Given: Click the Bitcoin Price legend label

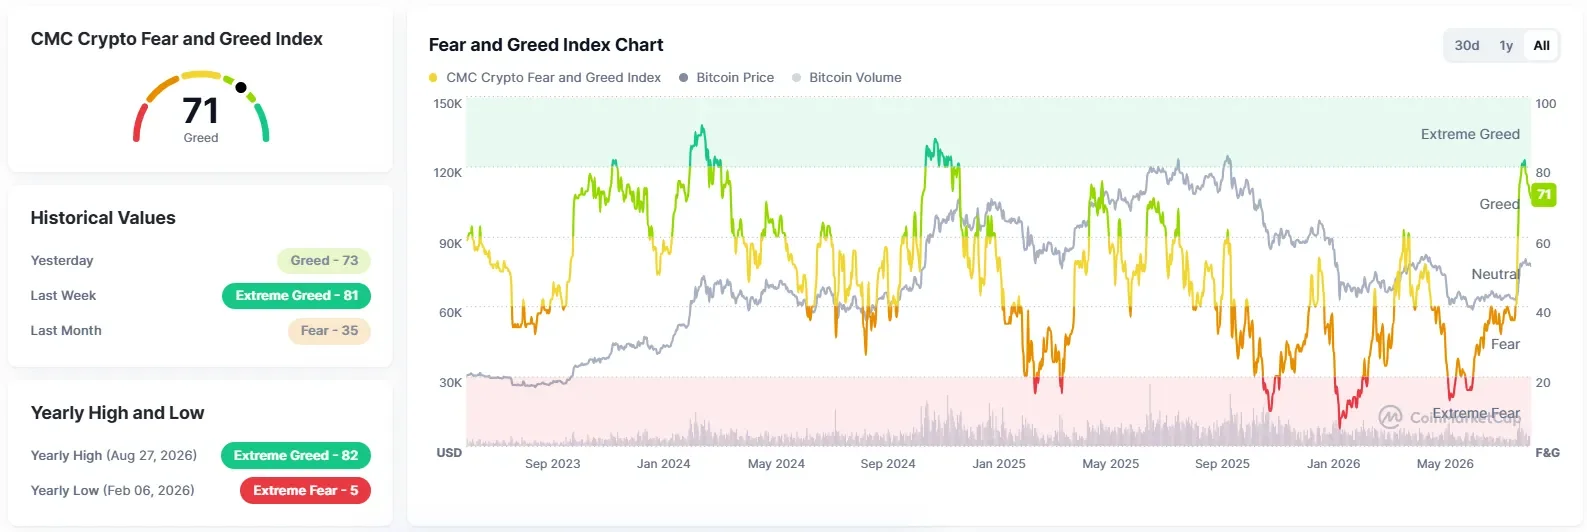Looking at the screenshot, I should (735, 78).
